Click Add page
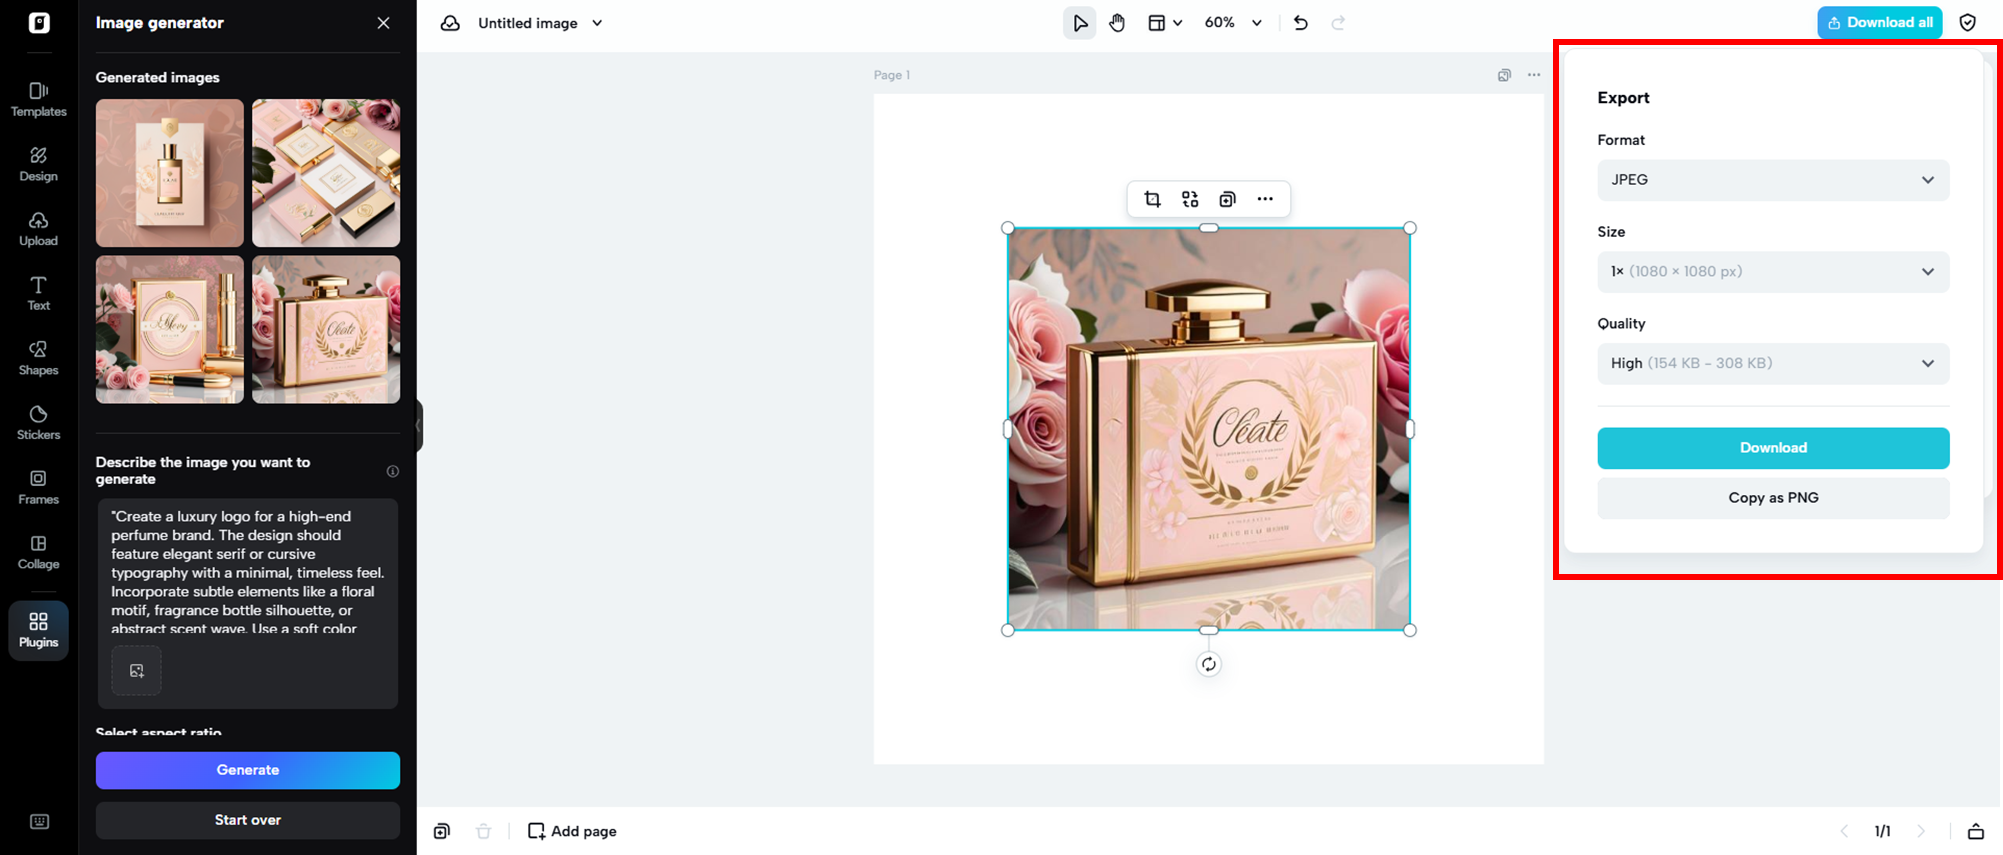This screenshot has width=2003, height=855. (x=572, y=831)
